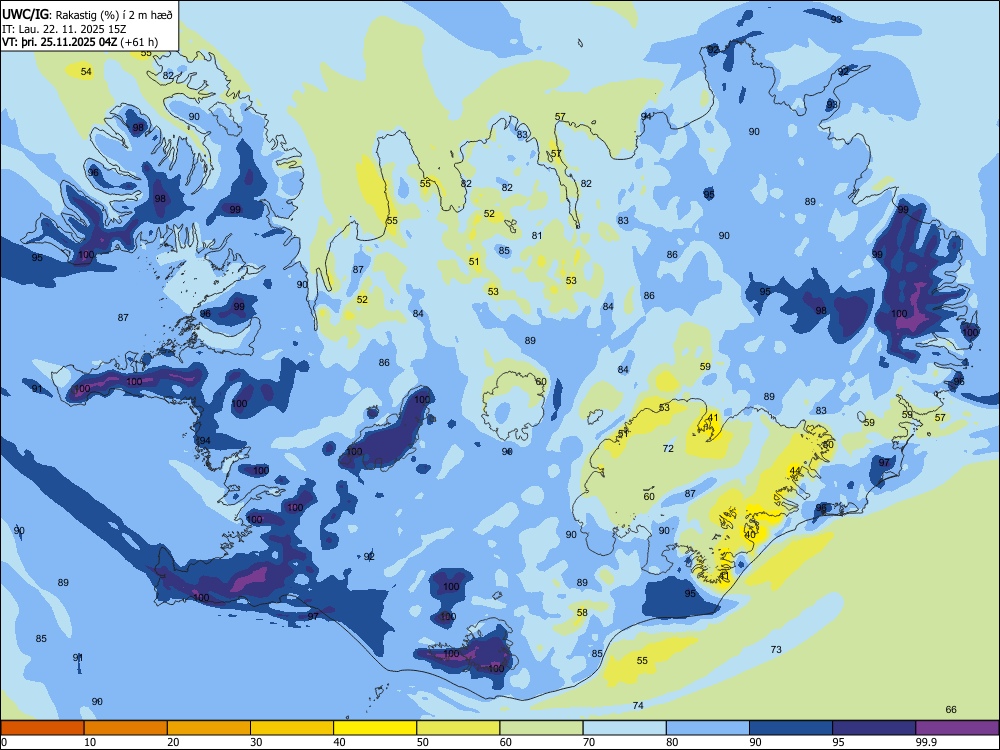Click the '44' humidity value on the map

[795, 471]
